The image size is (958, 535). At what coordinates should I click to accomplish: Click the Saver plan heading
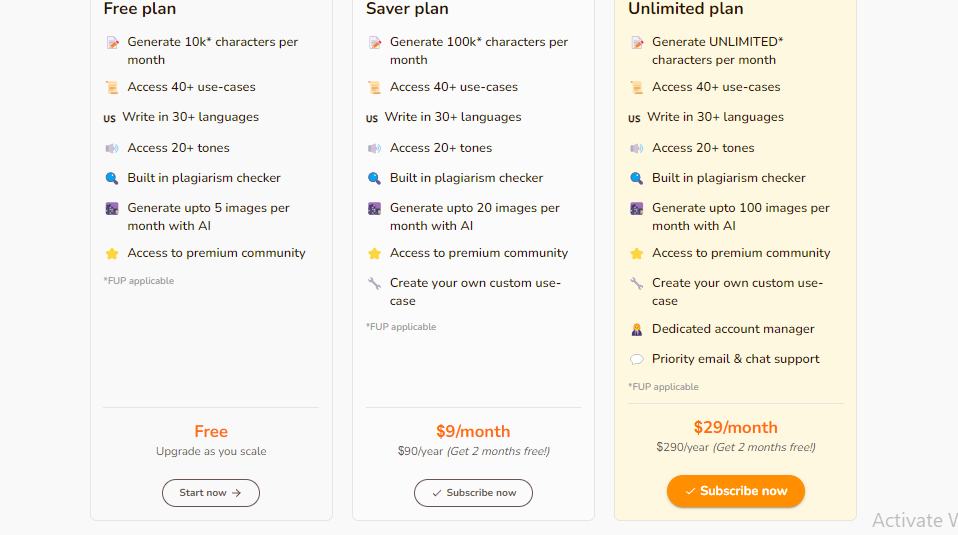click(407, 9)
